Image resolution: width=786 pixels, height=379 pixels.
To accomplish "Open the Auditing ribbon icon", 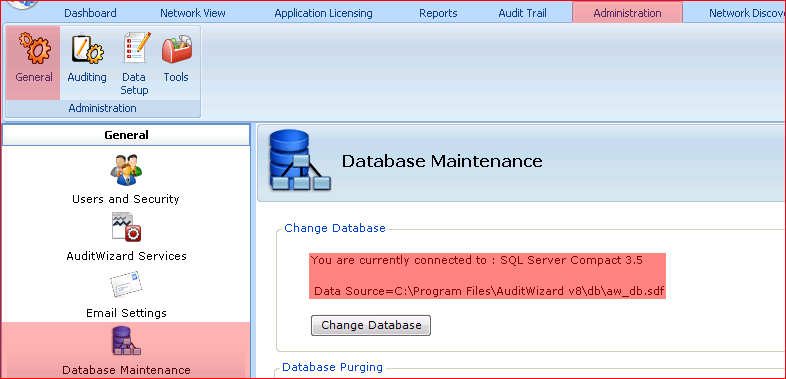I will [x=87, y=49].
